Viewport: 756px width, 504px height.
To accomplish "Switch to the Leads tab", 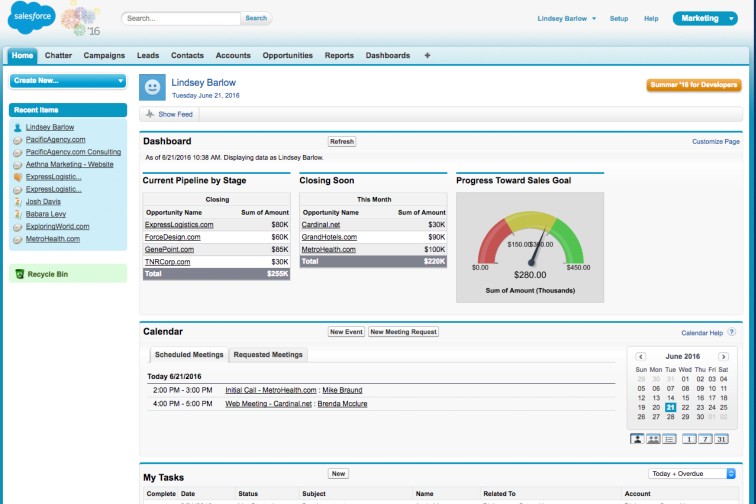I will [148, 55].
